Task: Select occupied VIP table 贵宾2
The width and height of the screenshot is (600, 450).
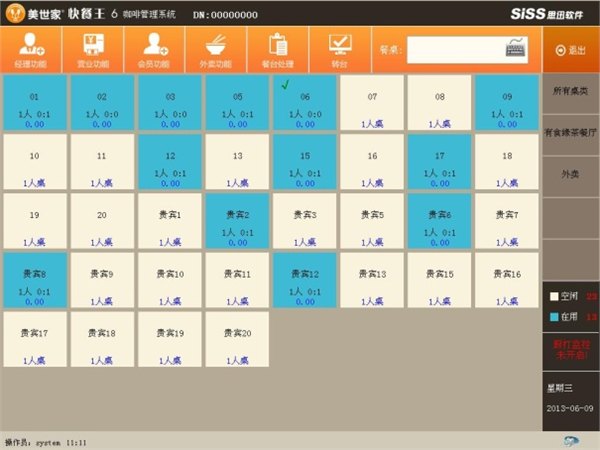Action: [x=237, y=221]
